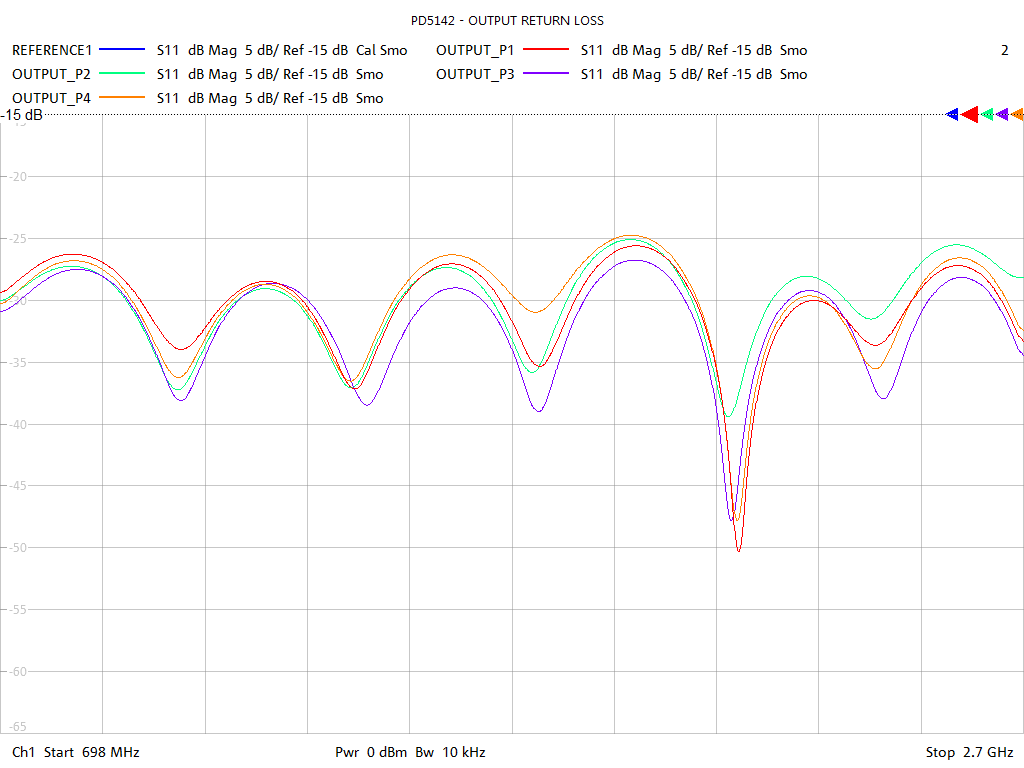Click the red OUTPUT_P1 trace line sample
This screenshot has height=768, width=1024.
coord(546,50)
